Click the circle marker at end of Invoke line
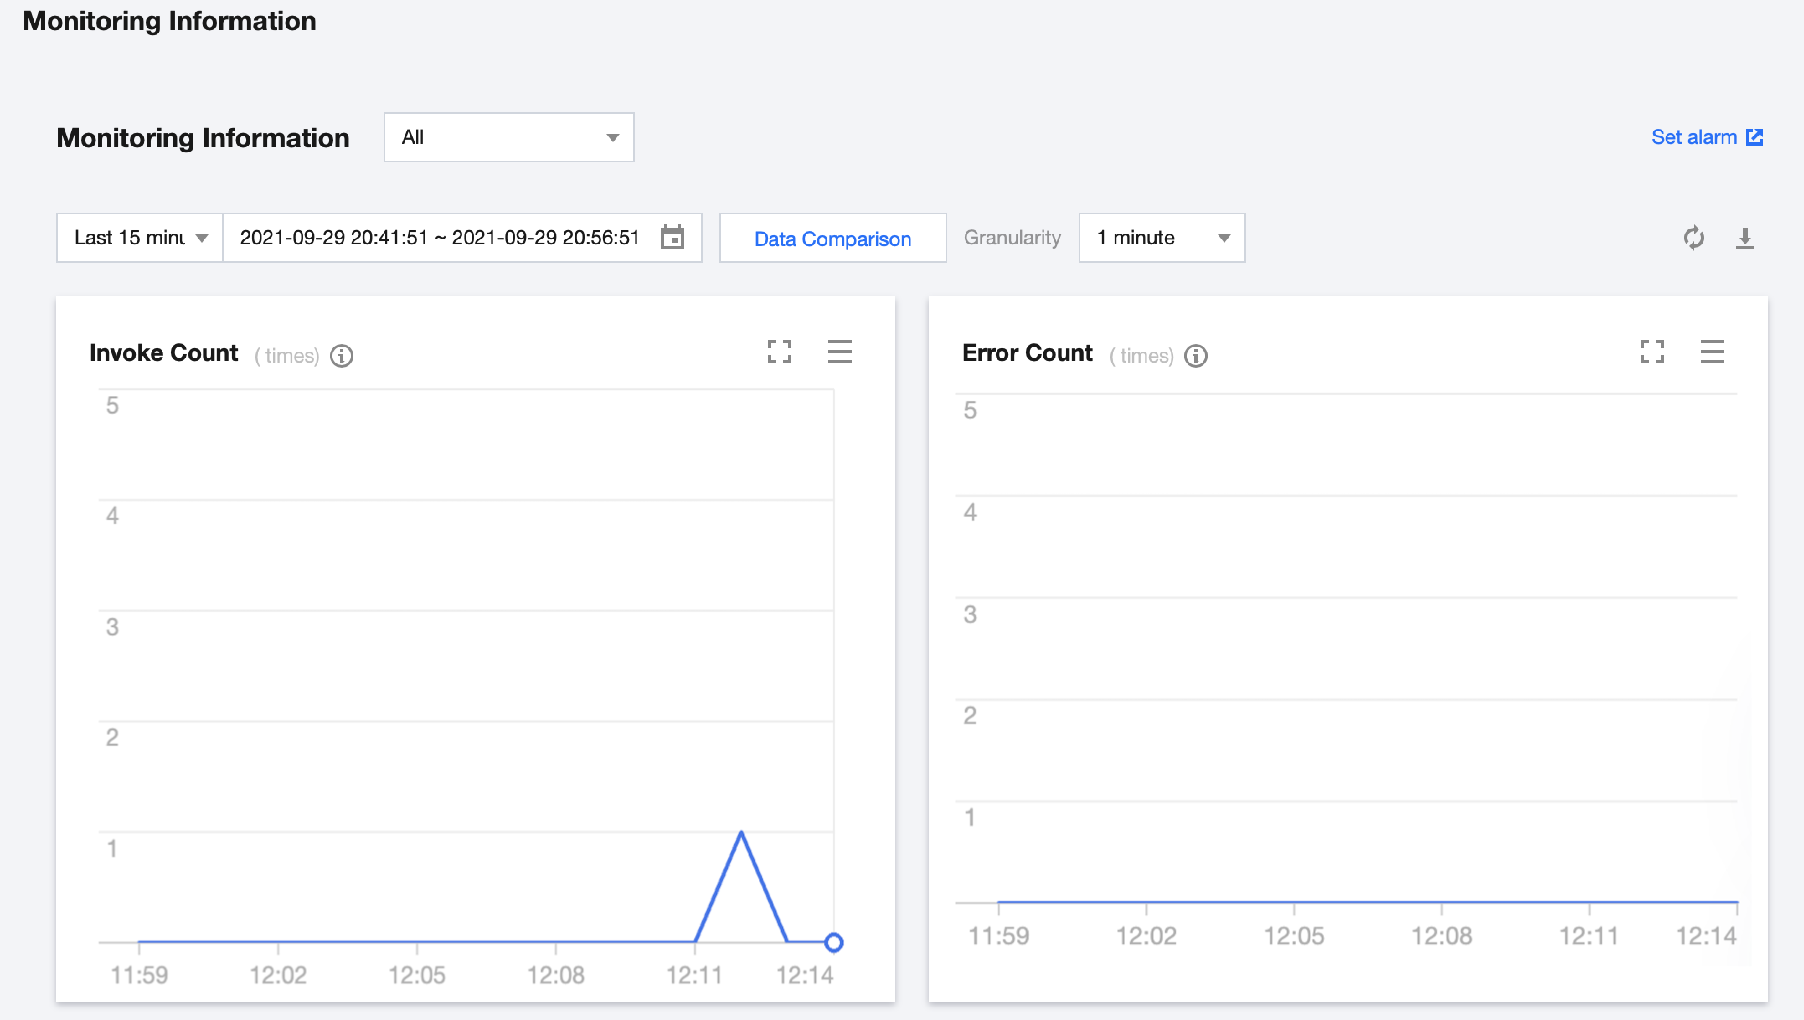The image size is (1804, 1020). point(834,942)
